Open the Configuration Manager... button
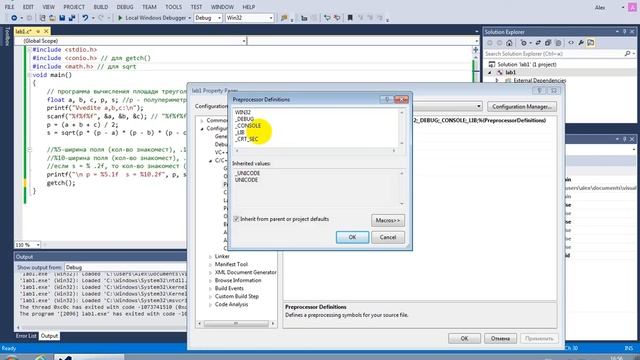The image size is (640, 360). (522, 107)
